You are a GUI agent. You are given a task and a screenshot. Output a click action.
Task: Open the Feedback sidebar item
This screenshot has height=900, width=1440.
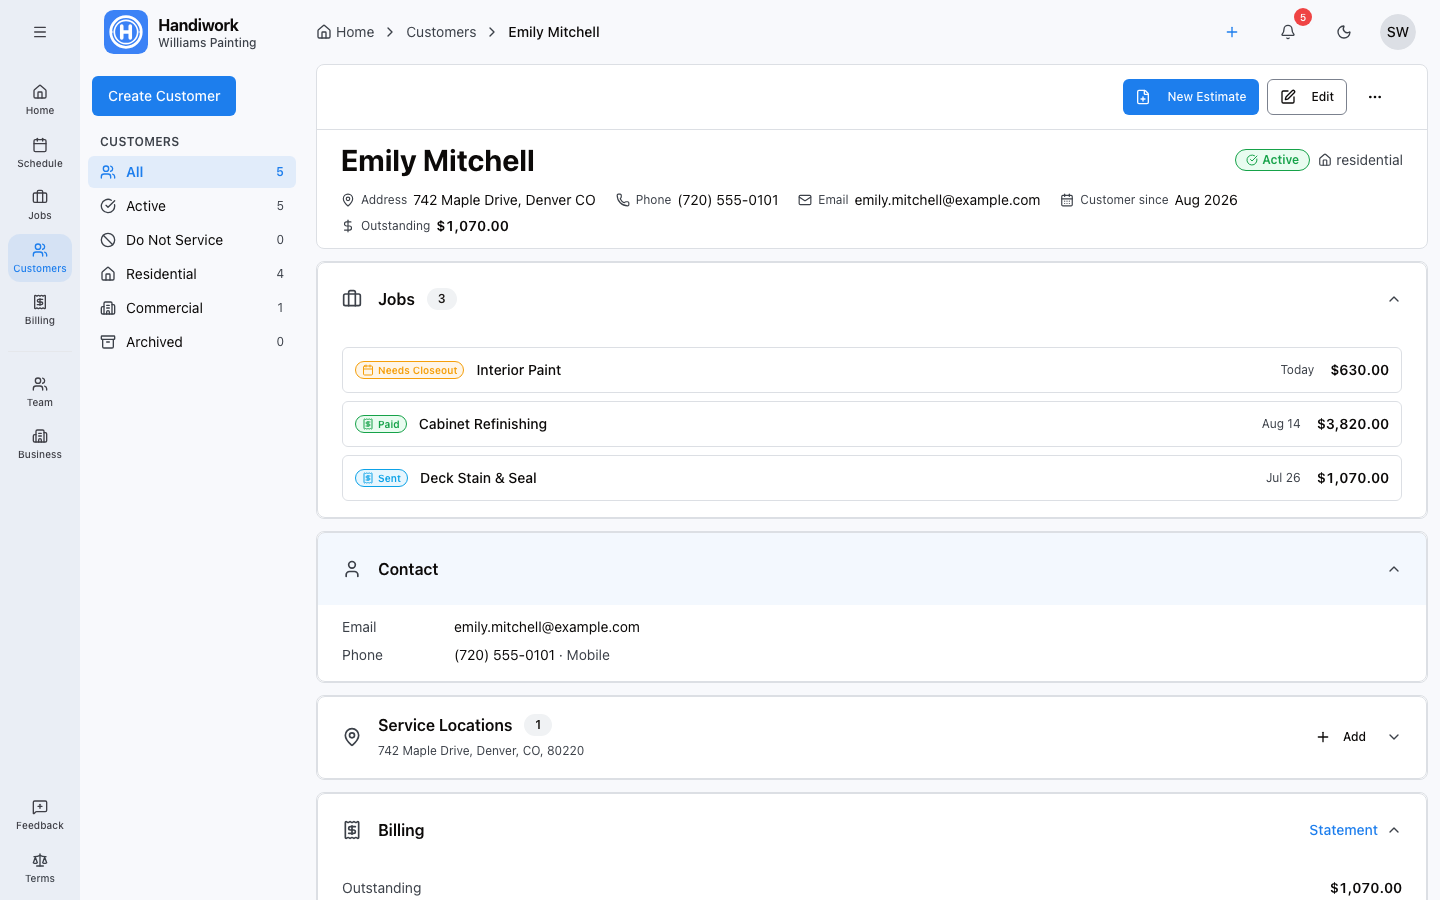(x=40, y=815)
